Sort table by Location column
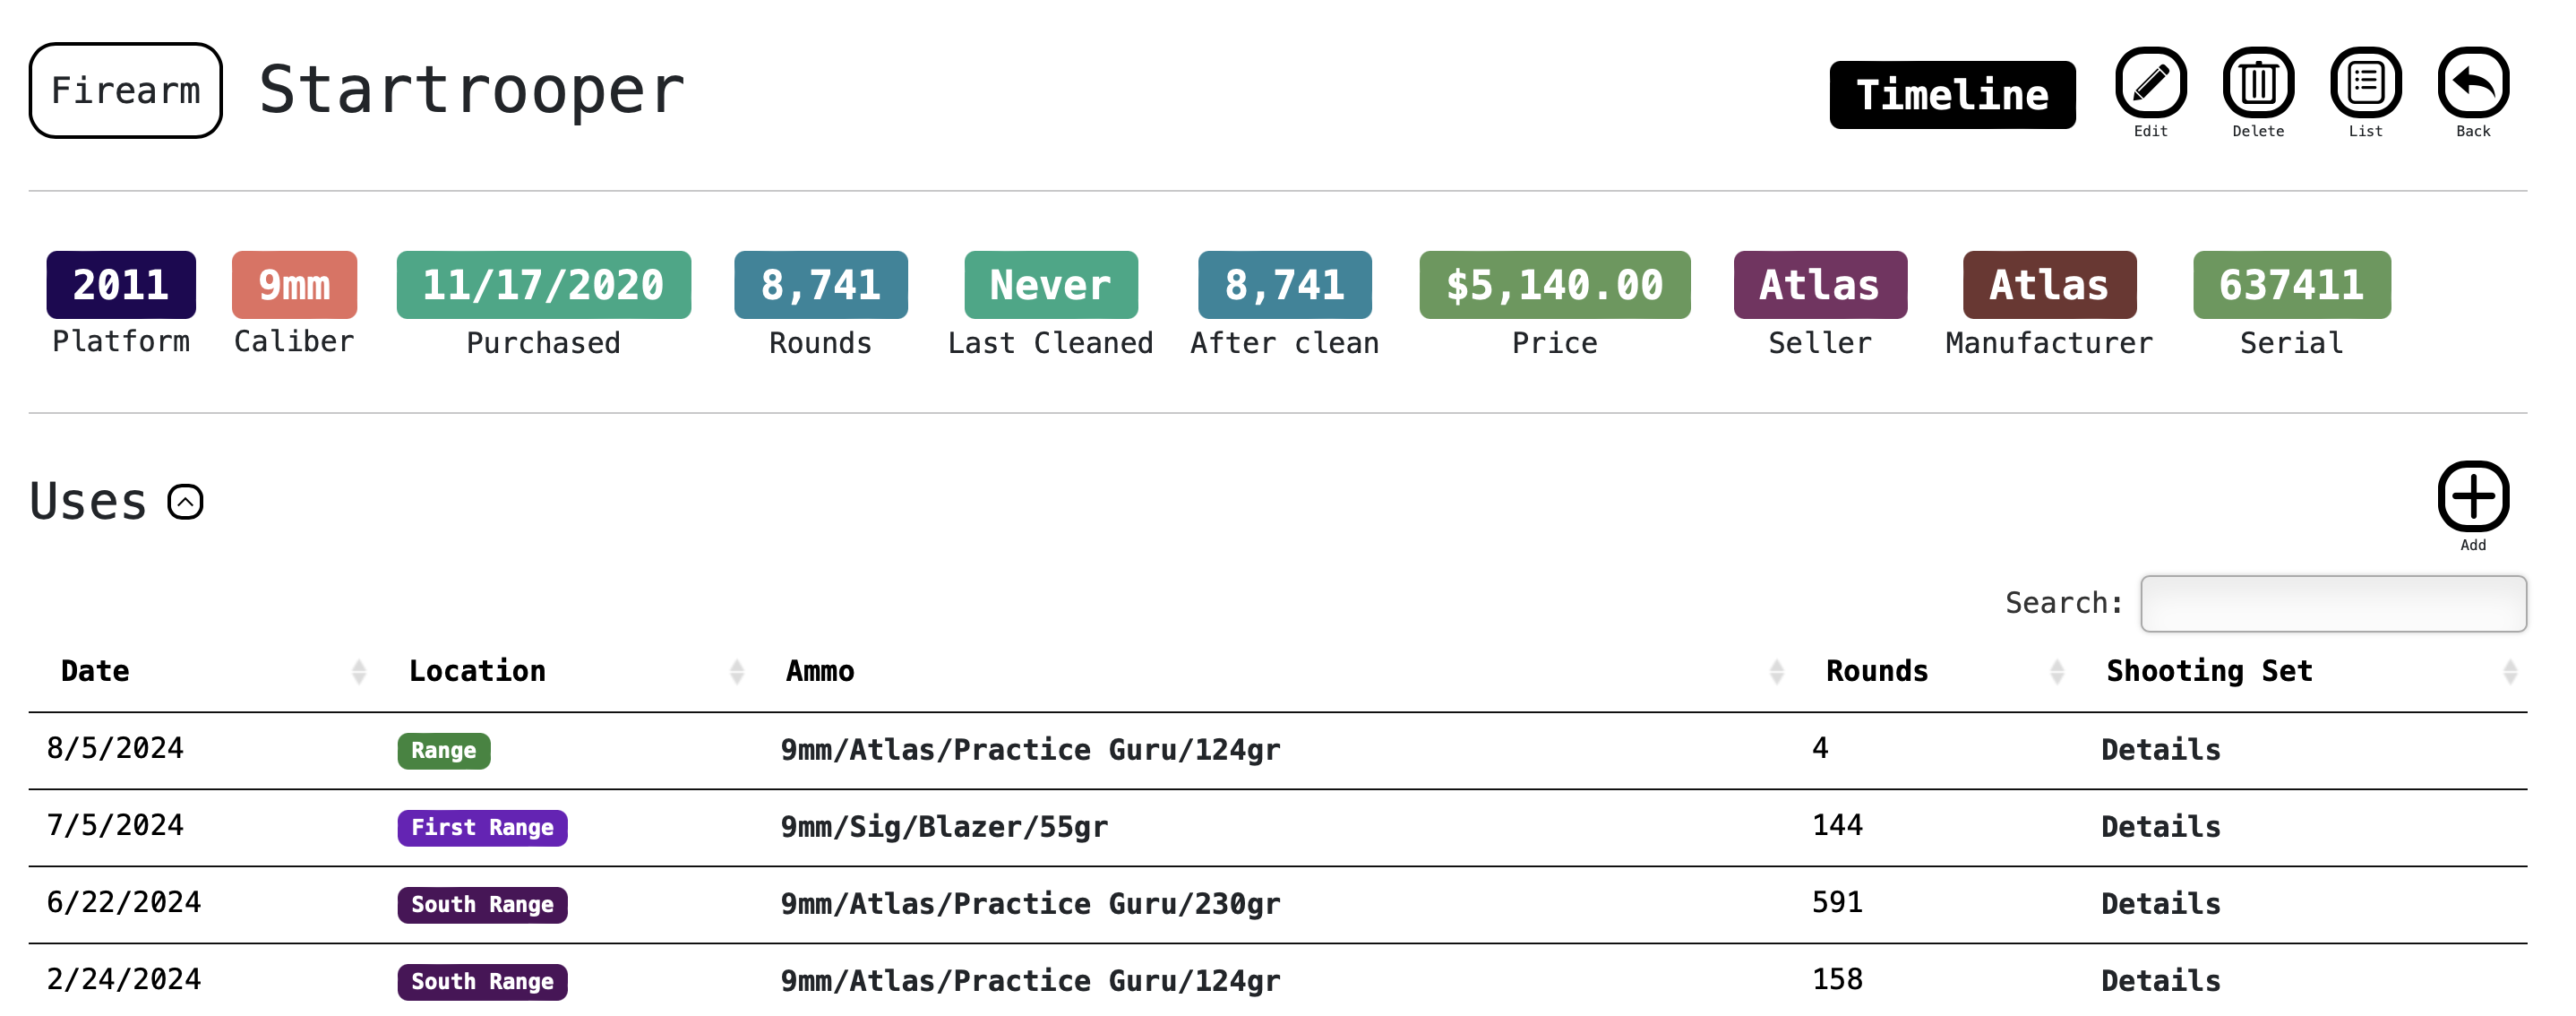2576x1016 pixels. tap(575, 671)
